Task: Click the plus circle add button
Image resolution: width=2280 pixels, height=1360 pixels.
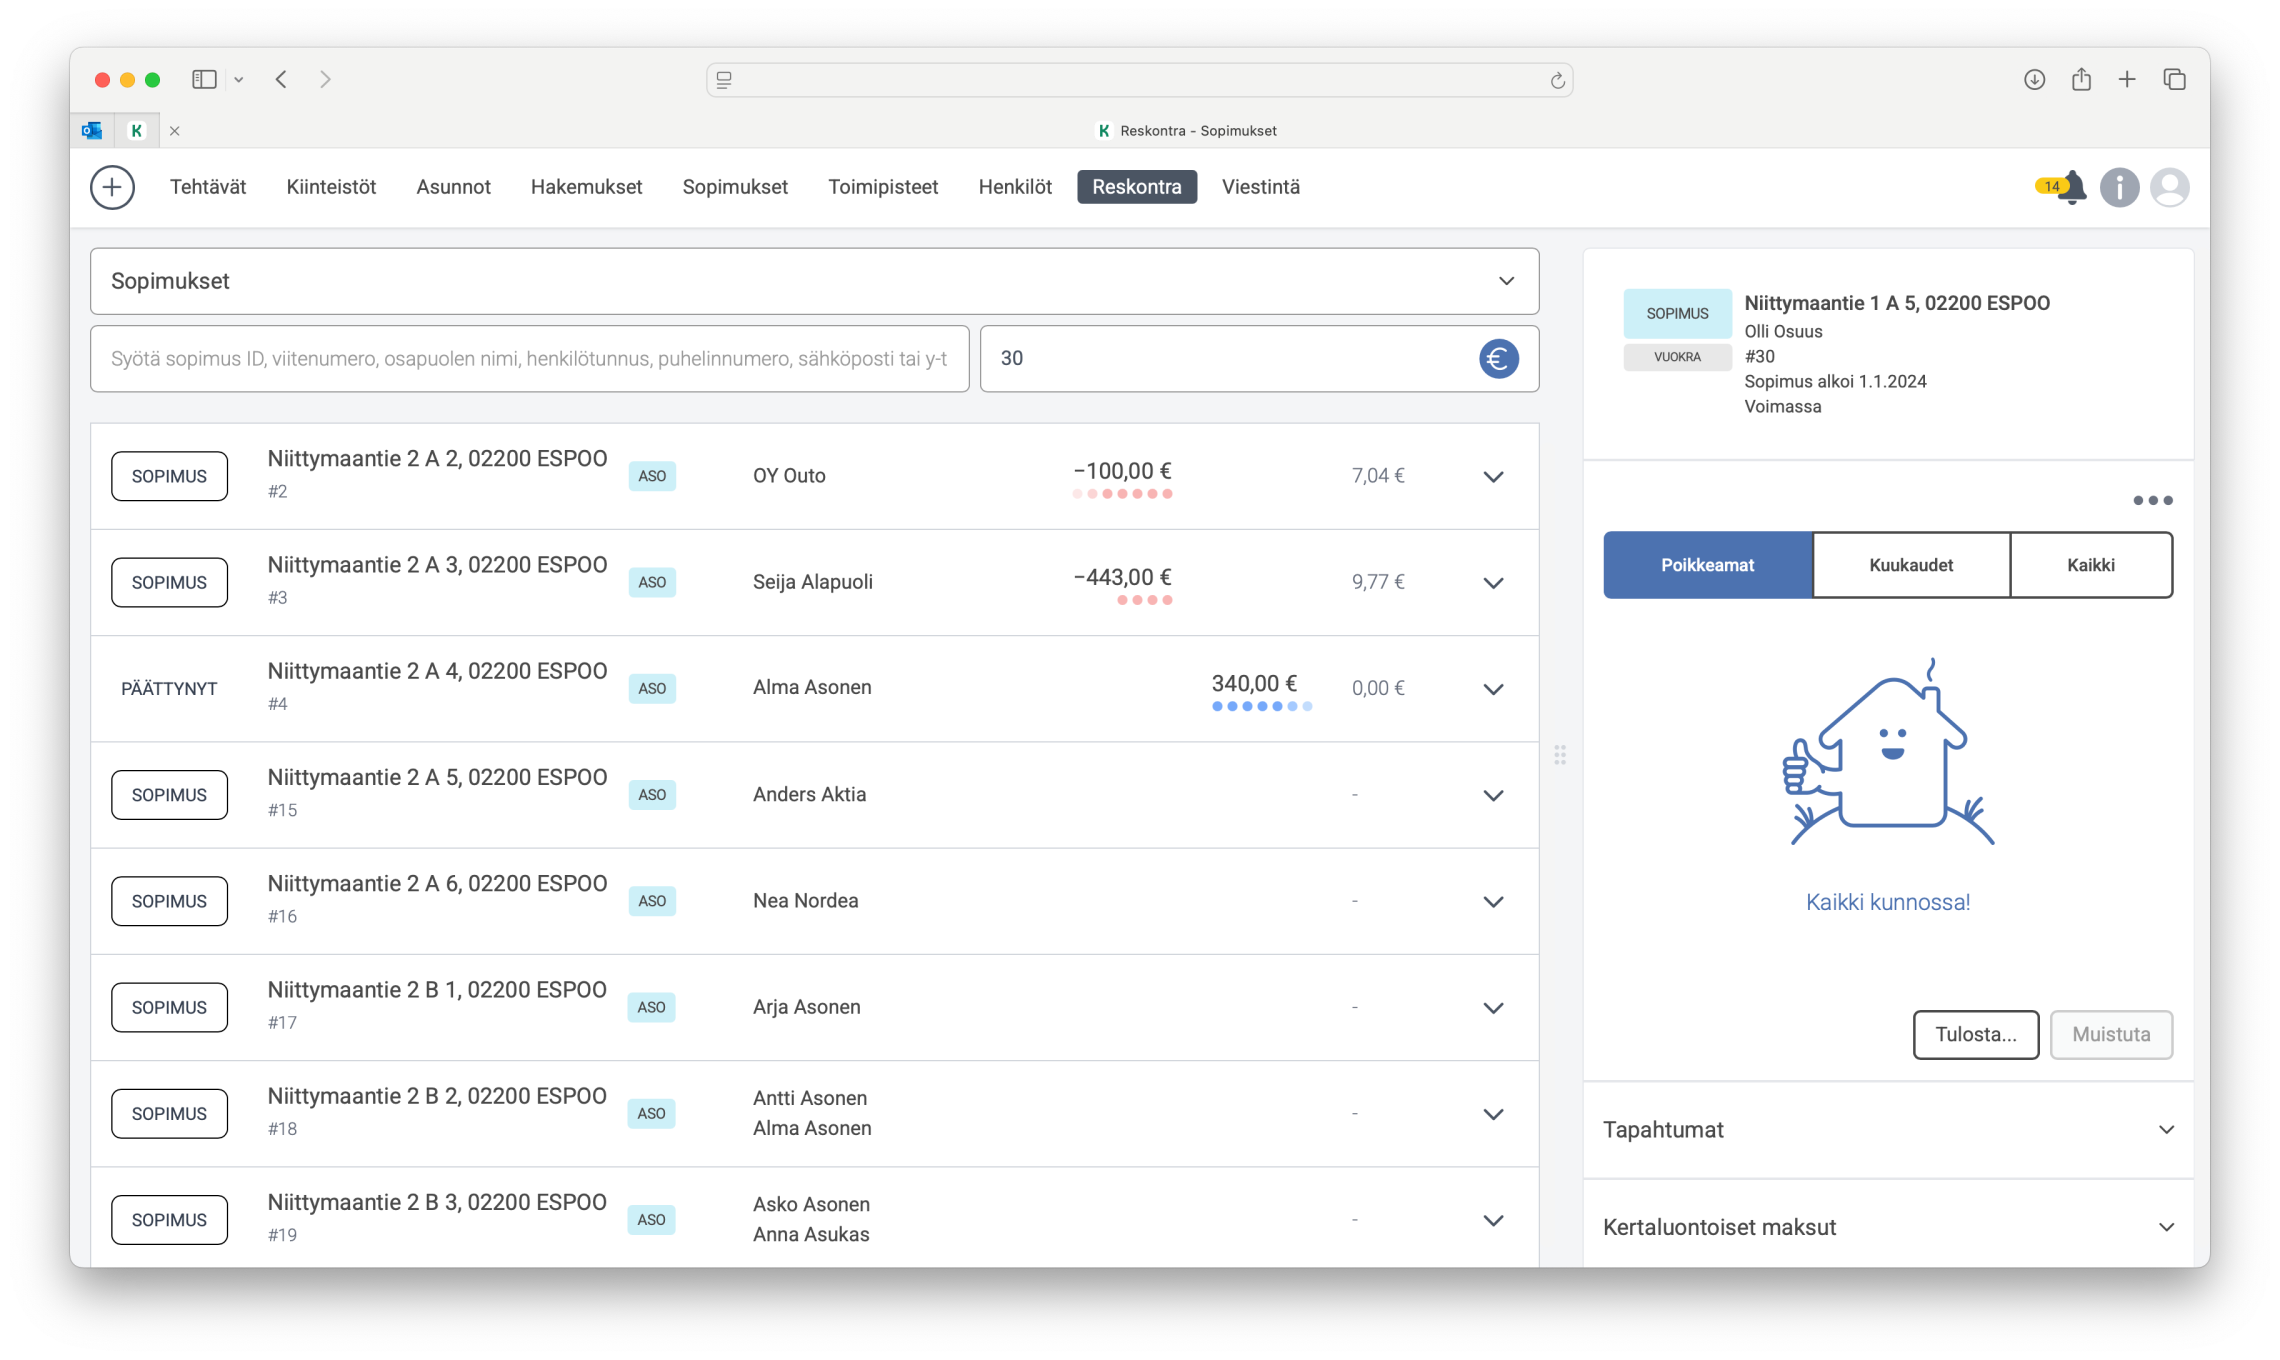Action: (x=112, y=187)
